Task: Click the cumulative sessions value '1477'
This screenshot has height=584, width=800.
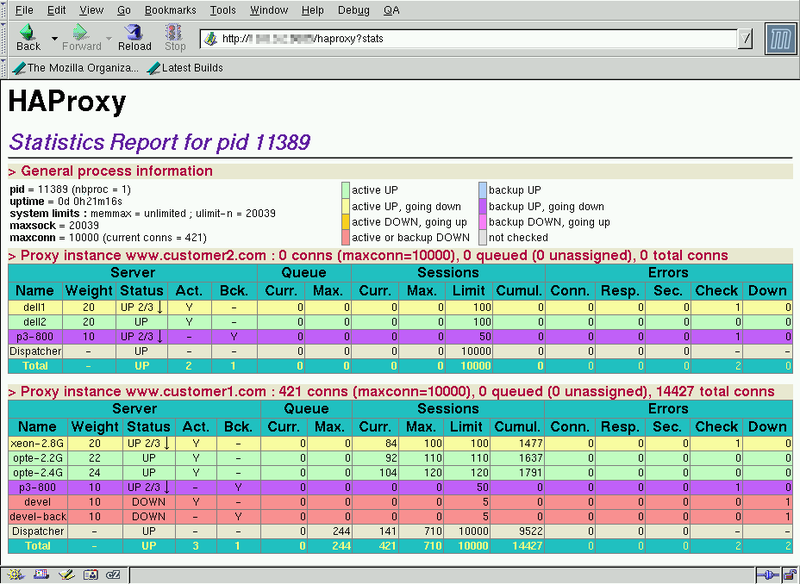Action: tap(531, 443)
